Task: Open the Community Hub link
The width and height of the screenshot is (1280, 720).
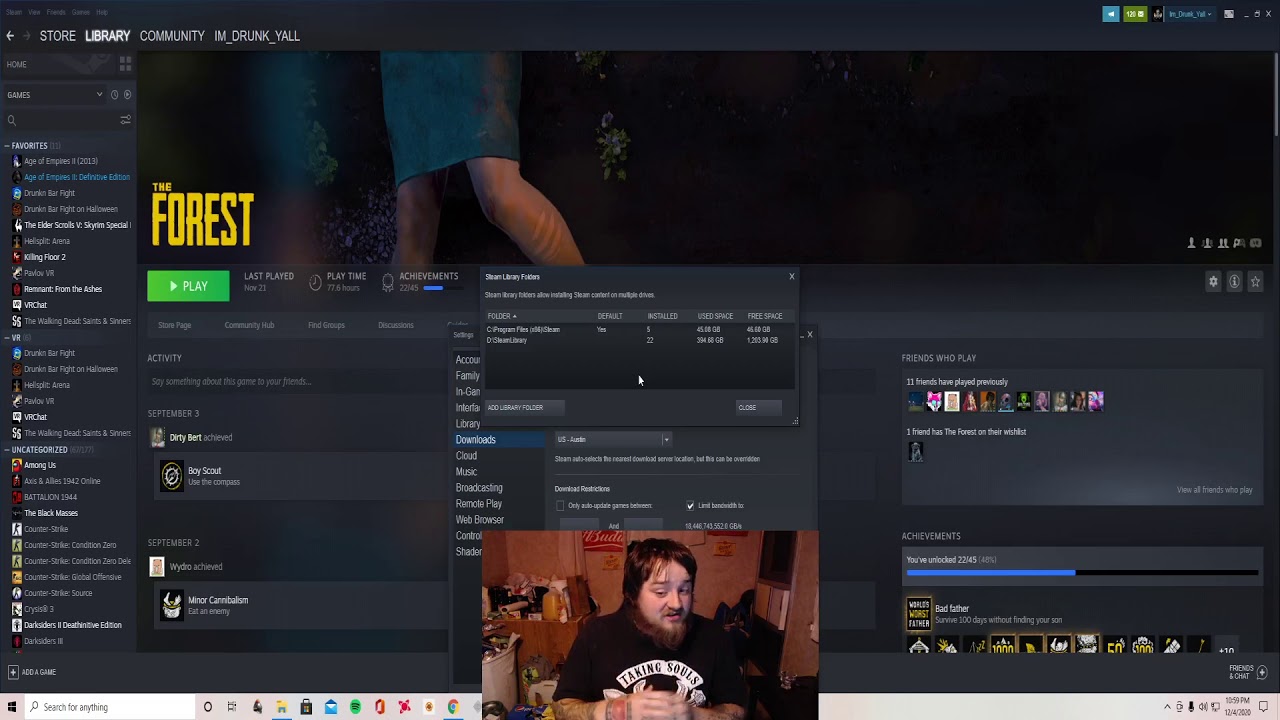Action: tap(249, 325)
